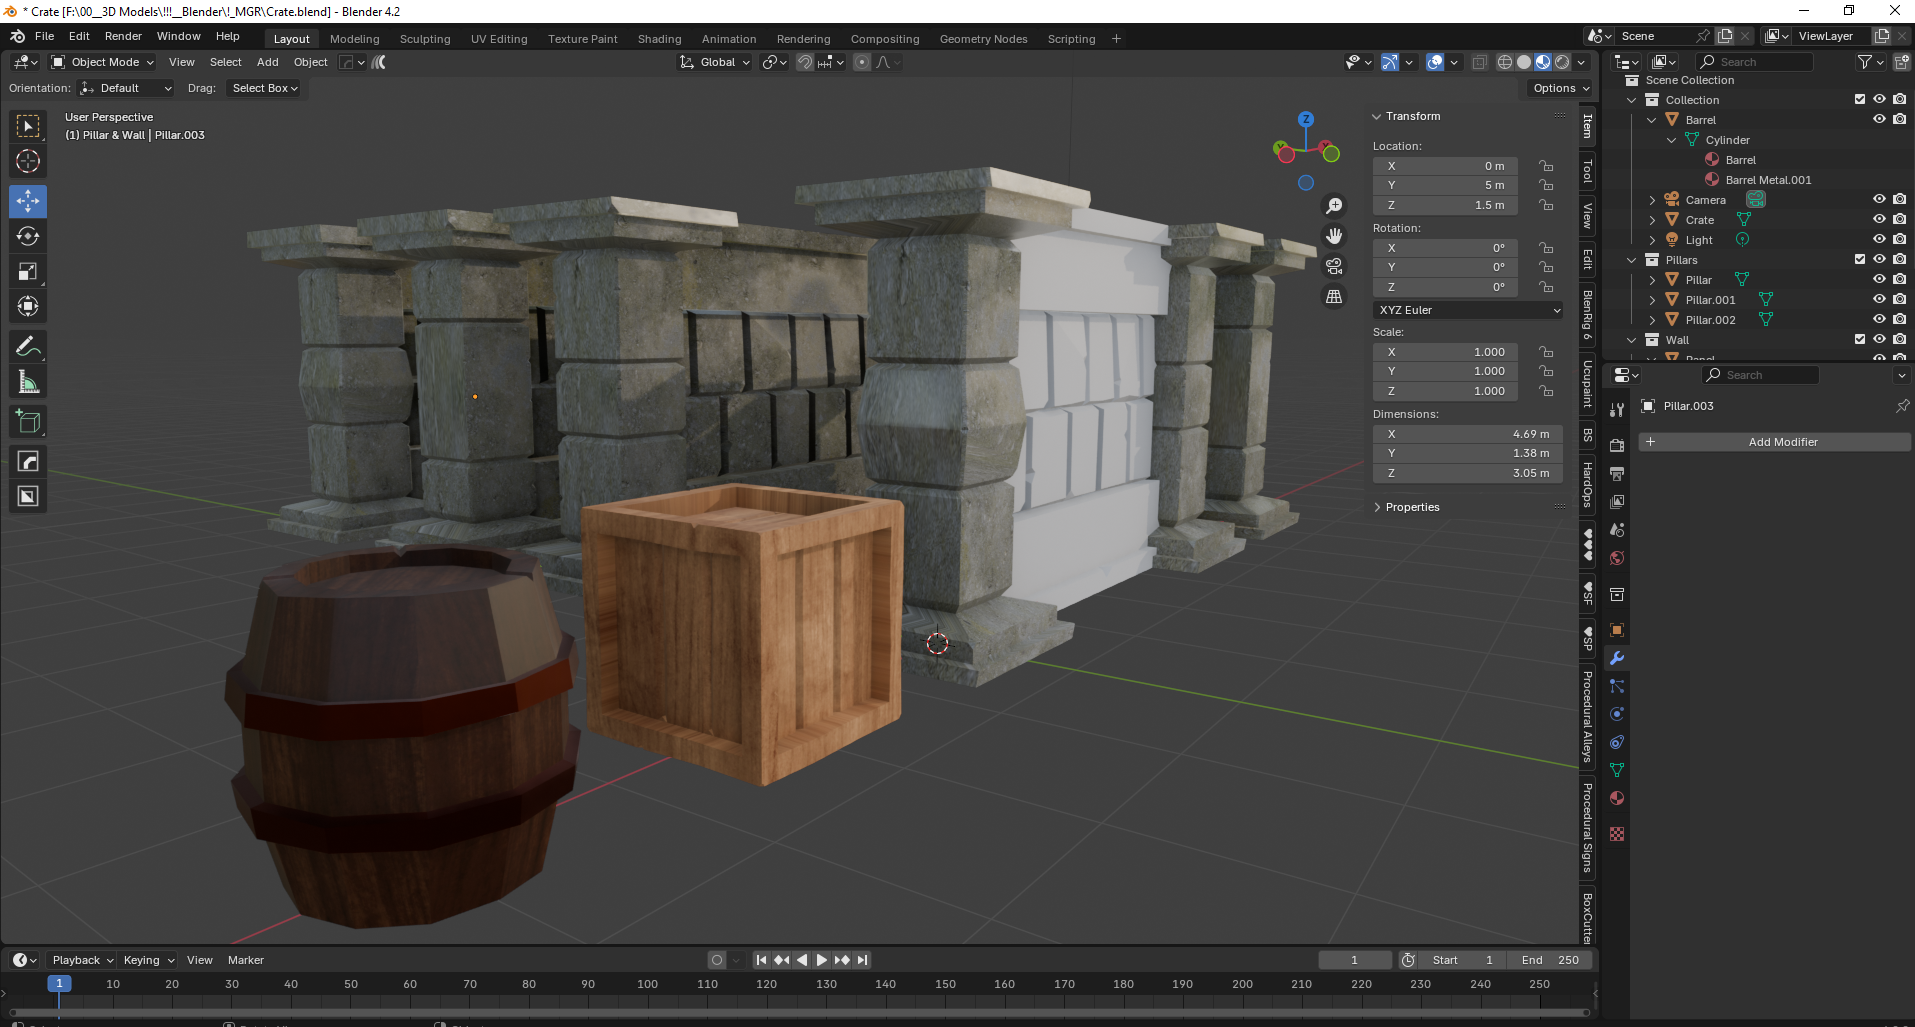
Task: Click the Location X value field
Action: tap(1445, 166)
